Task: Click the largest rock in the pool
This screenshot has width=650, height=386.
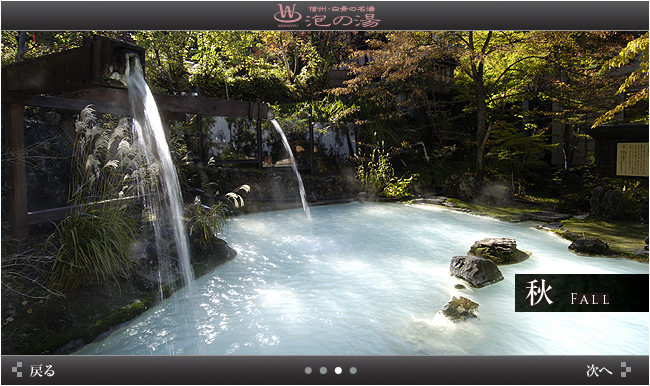Action: (477, 271)
